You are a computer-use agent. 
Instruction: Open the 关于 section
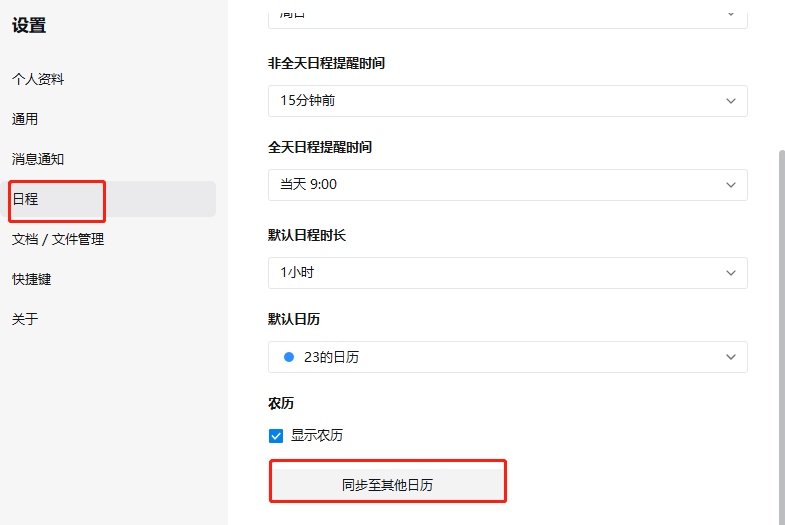(x=25, y=319)
